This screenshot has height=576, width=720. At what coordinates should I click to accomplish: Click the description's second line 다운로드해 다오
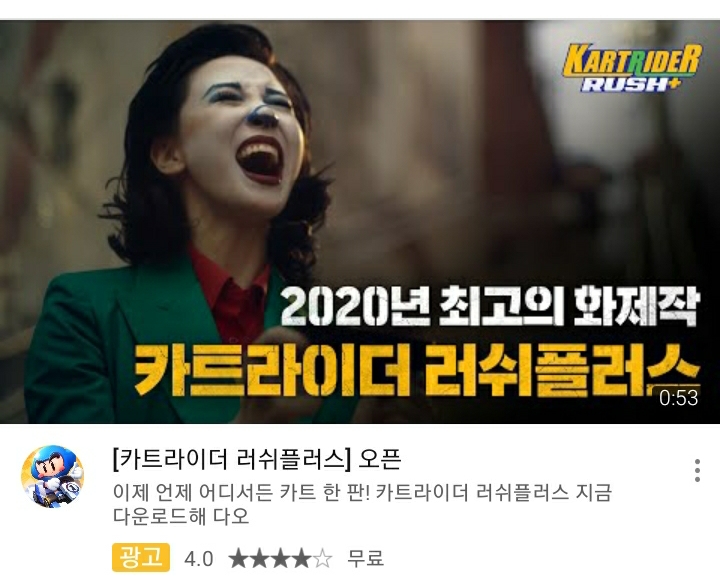pos(181,516)
